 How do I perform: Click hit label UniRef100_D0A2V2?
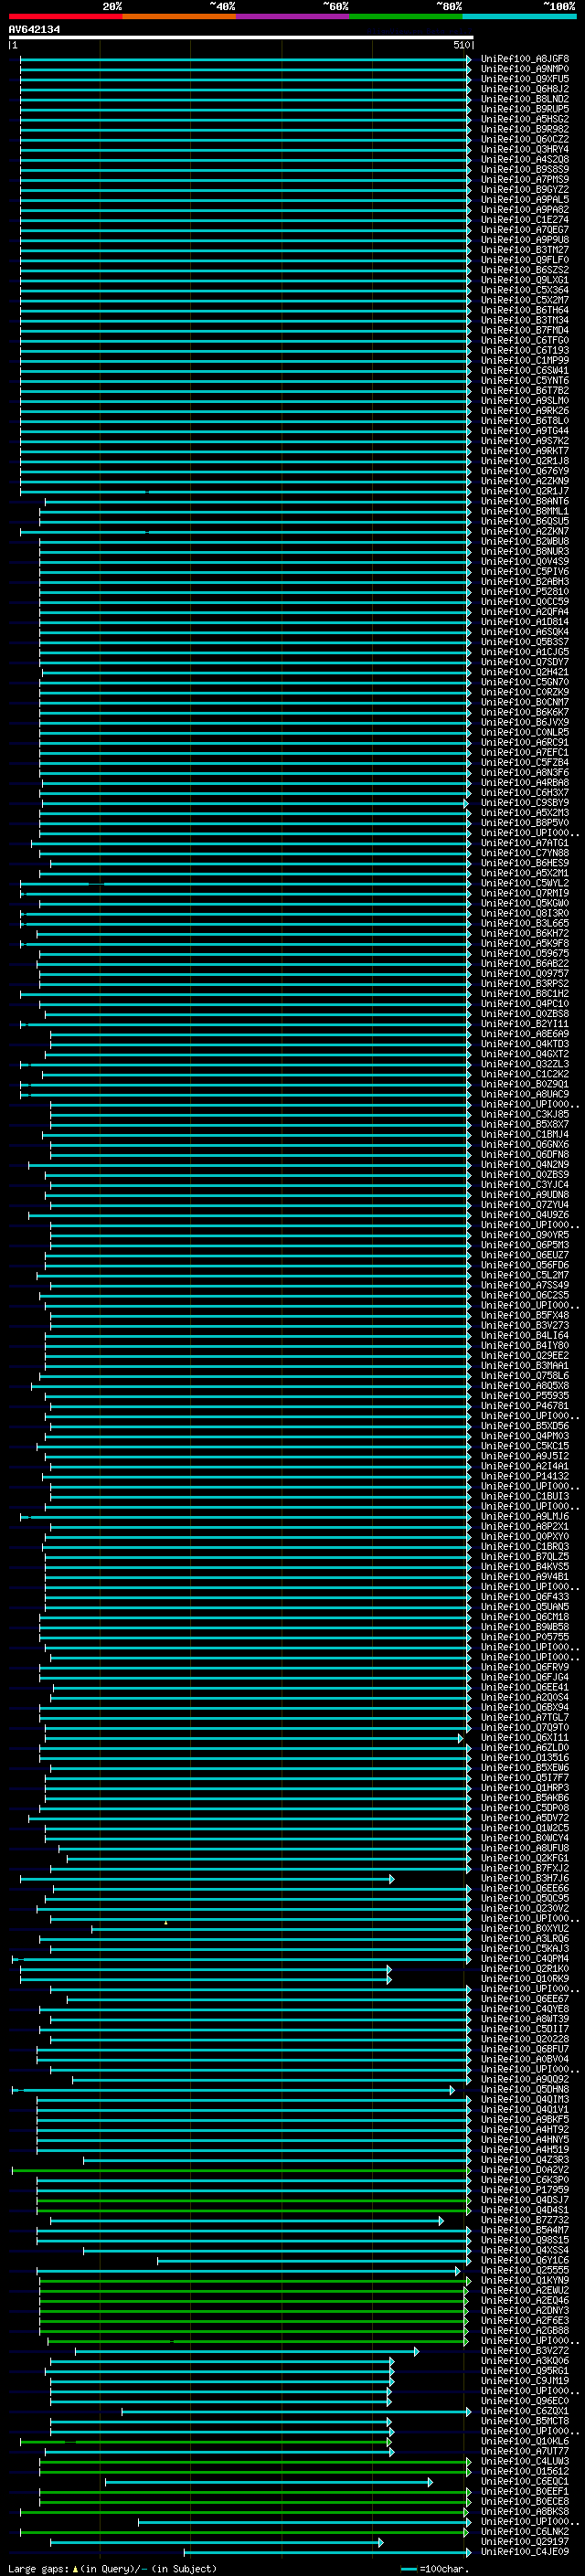[524, 2170]
